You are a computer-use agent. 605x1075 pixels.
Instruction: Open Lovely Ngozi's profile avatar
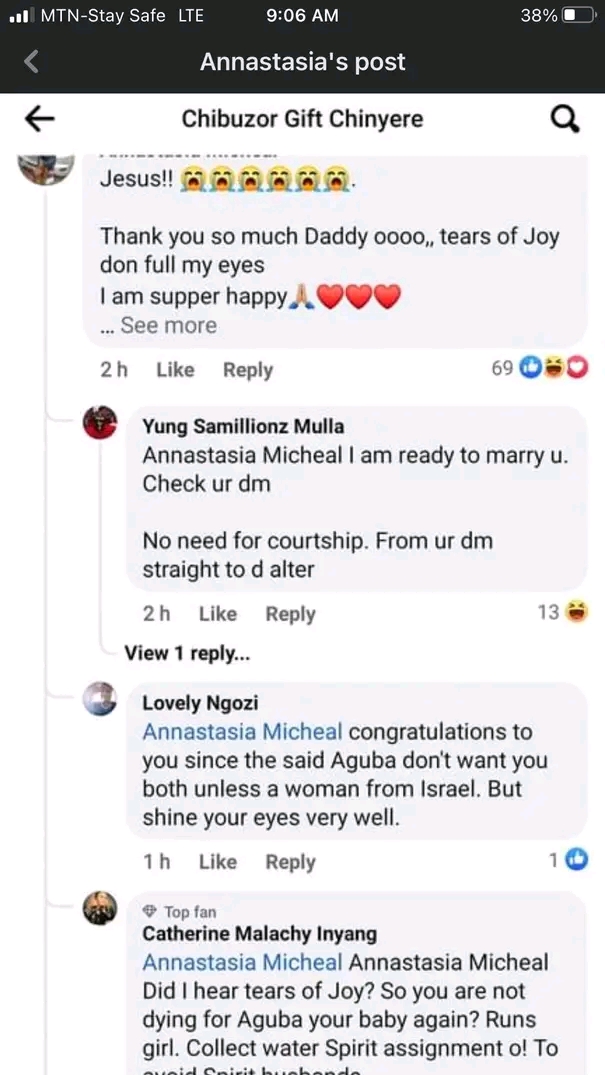(x=100, y=699)
